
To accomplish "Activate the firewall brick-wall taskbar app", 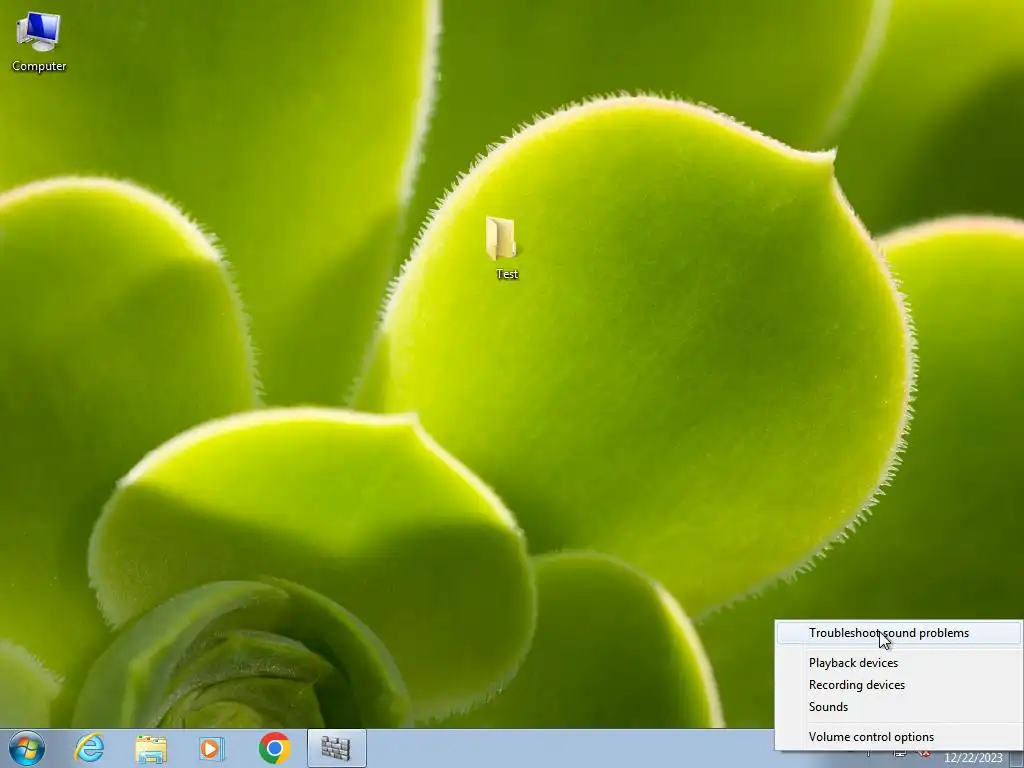I will coord(336,748).
